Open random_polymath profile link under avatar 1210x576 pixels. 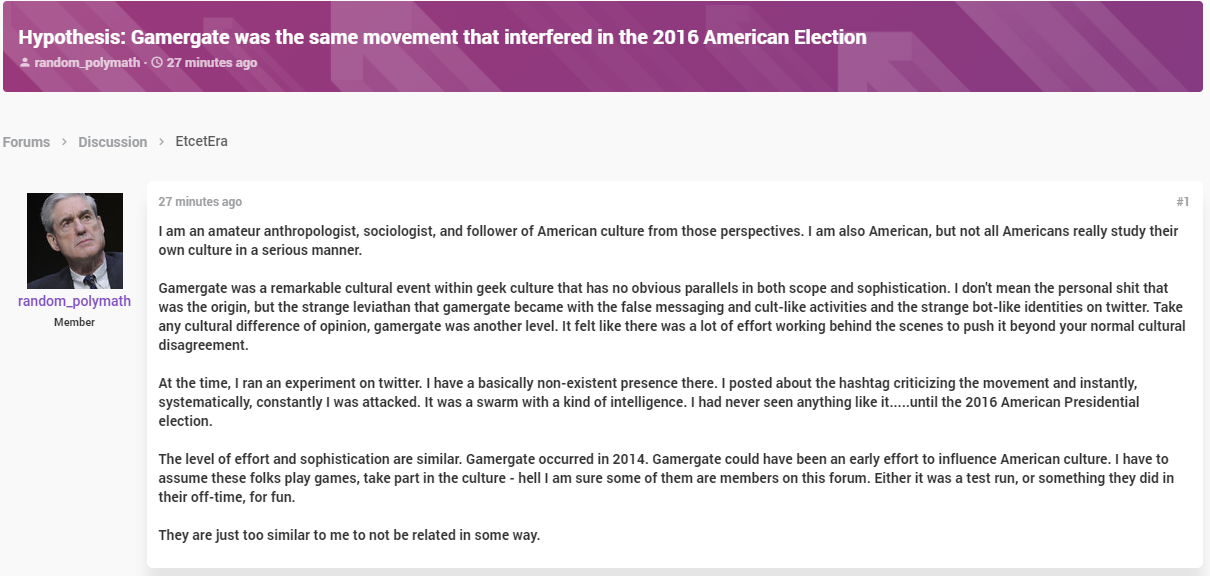pyautogui.click(x=75, y=301)
